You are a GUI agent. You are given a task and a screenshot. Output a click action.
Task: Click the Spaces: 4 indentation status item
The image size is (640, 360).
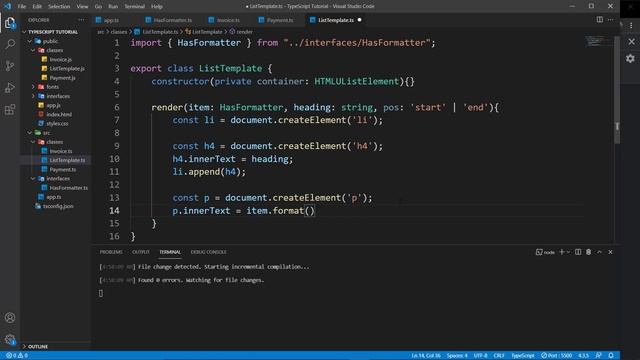pyautogui.click(x=457, y=356)
